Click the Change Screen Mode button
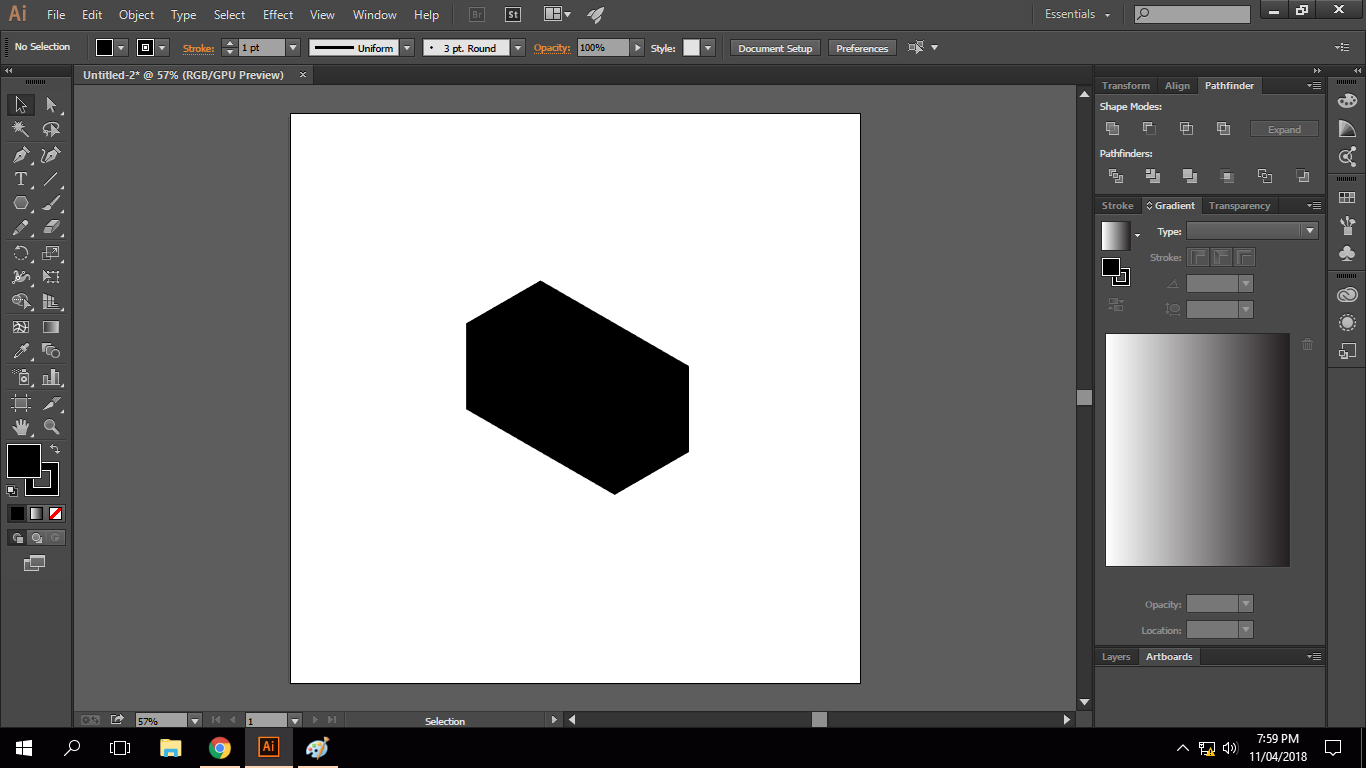The height and width of the screenshot is (768, 1366). (35, 563)
